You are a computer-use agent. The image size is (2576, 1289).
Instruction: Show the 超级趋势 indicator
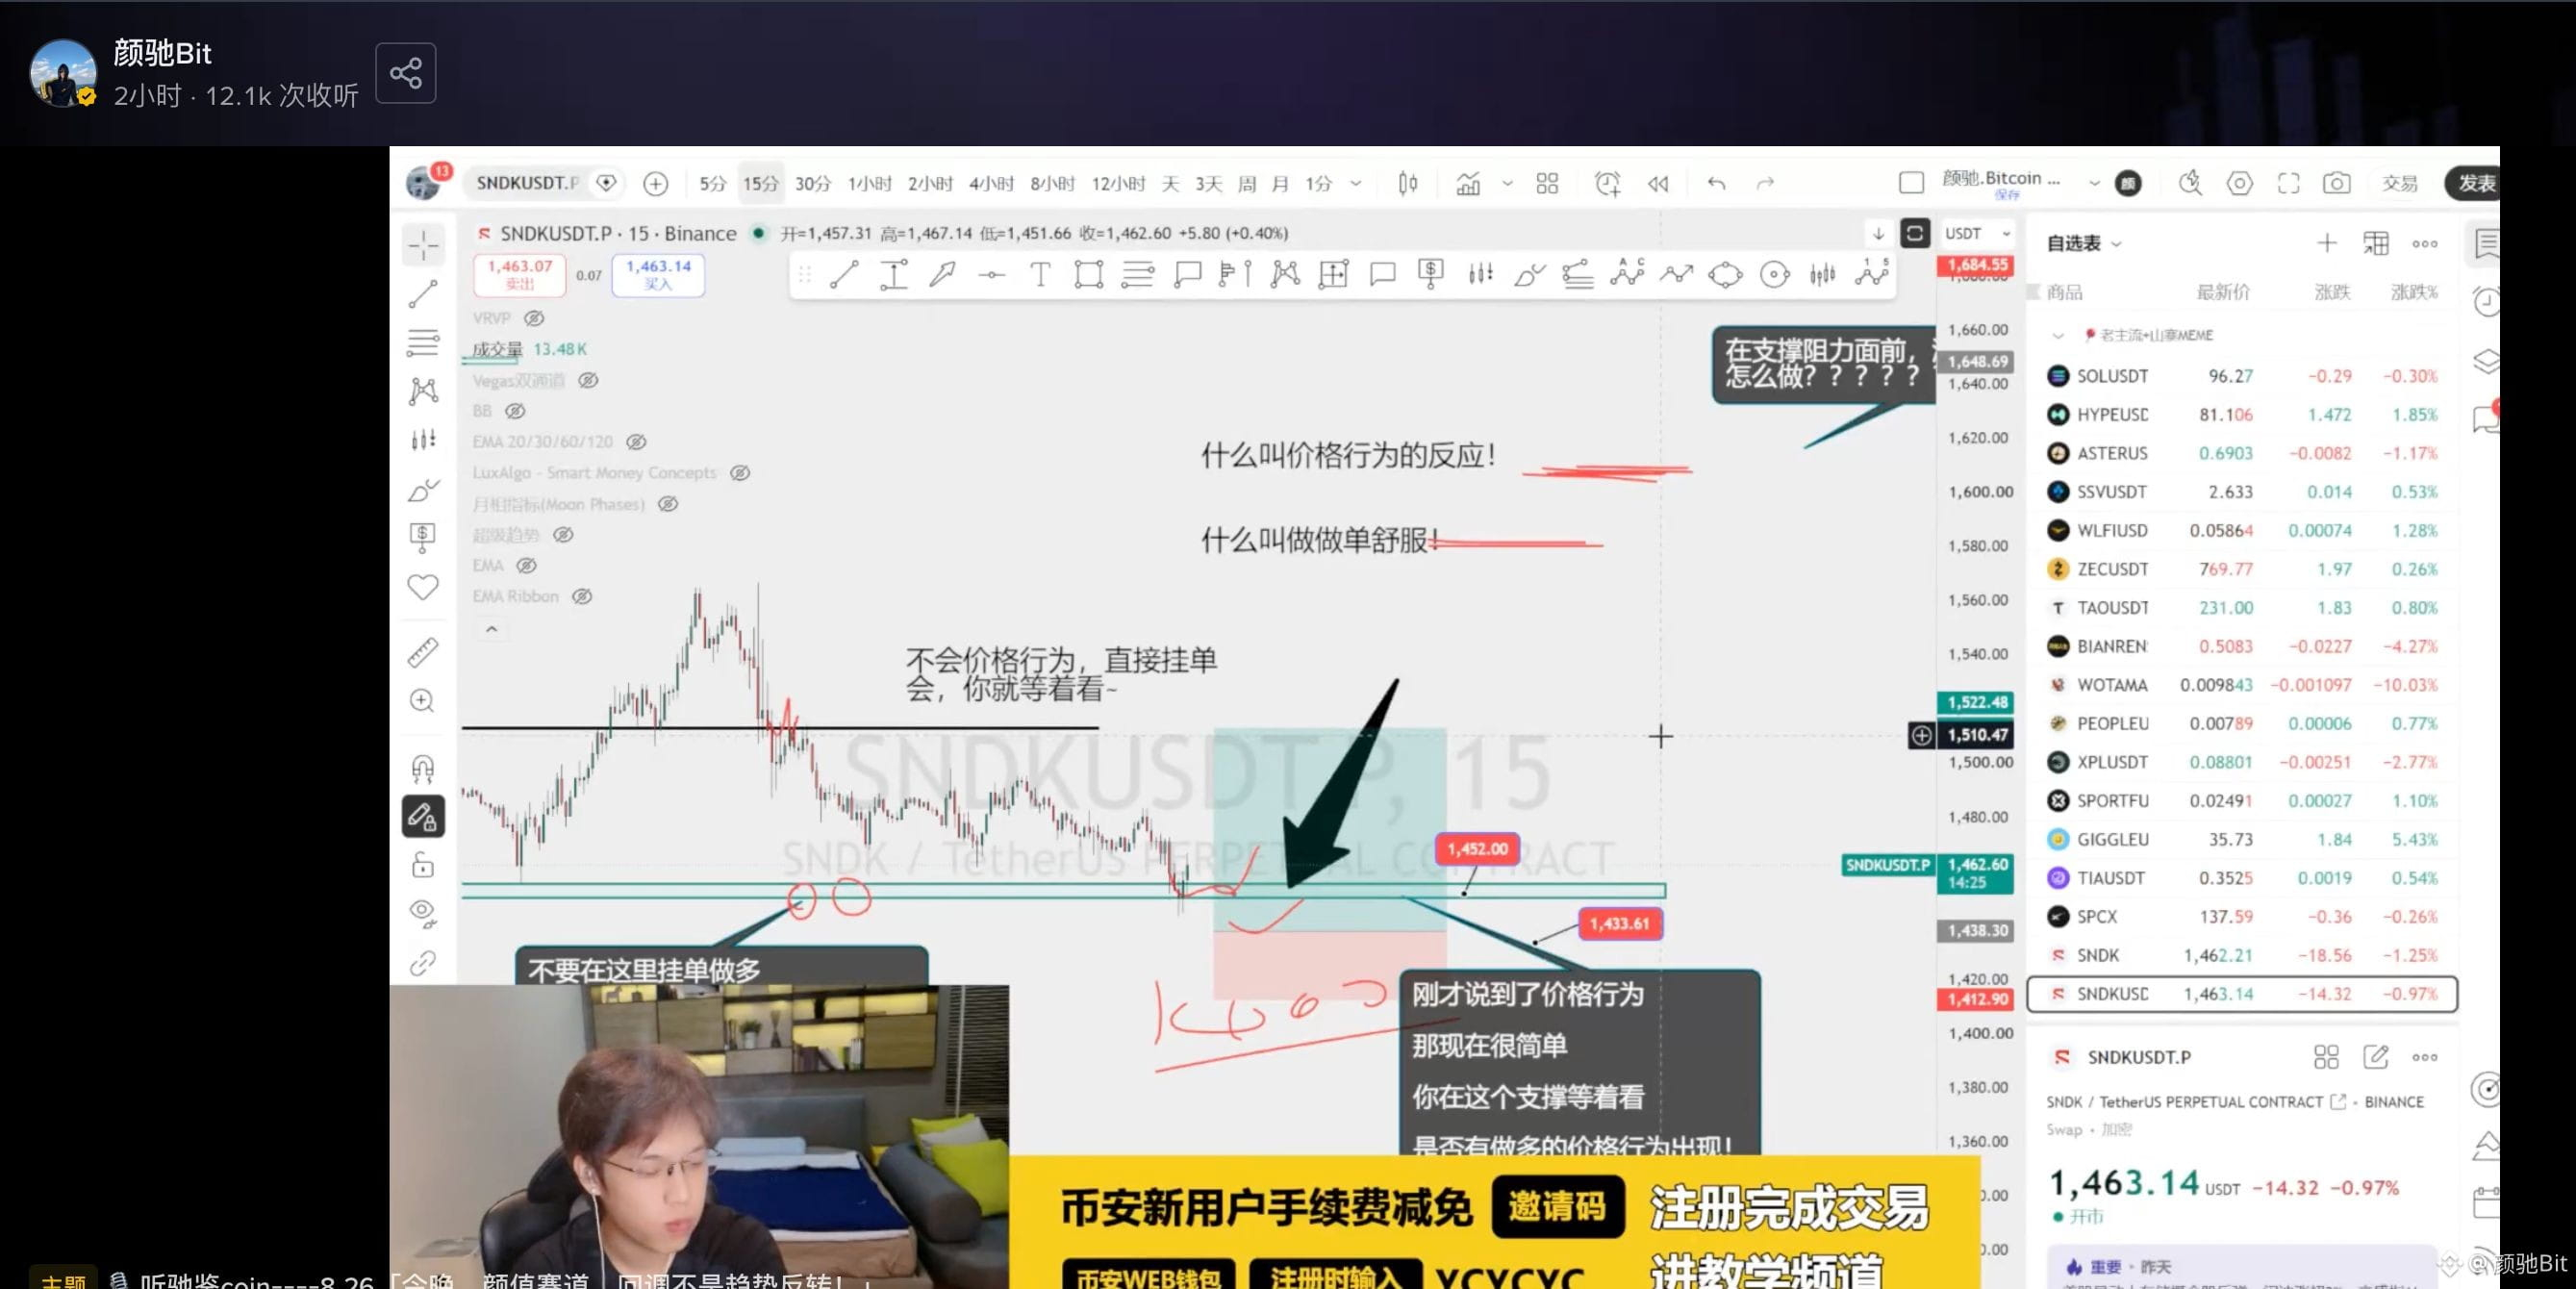[x=563, y=535]
